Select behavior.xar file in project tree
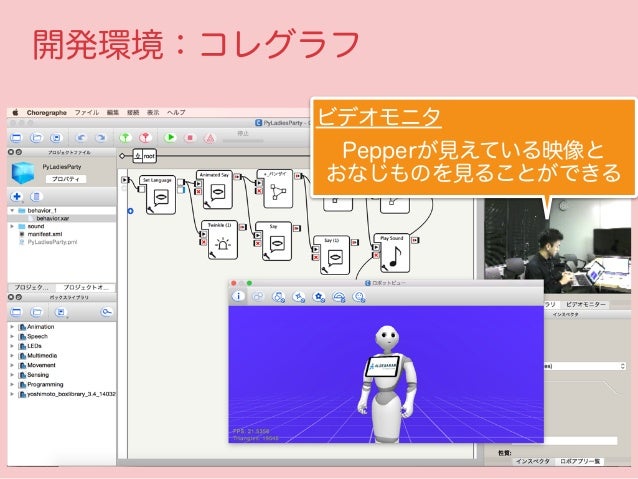This screenshot has height=479, width=638. [52, 219]
